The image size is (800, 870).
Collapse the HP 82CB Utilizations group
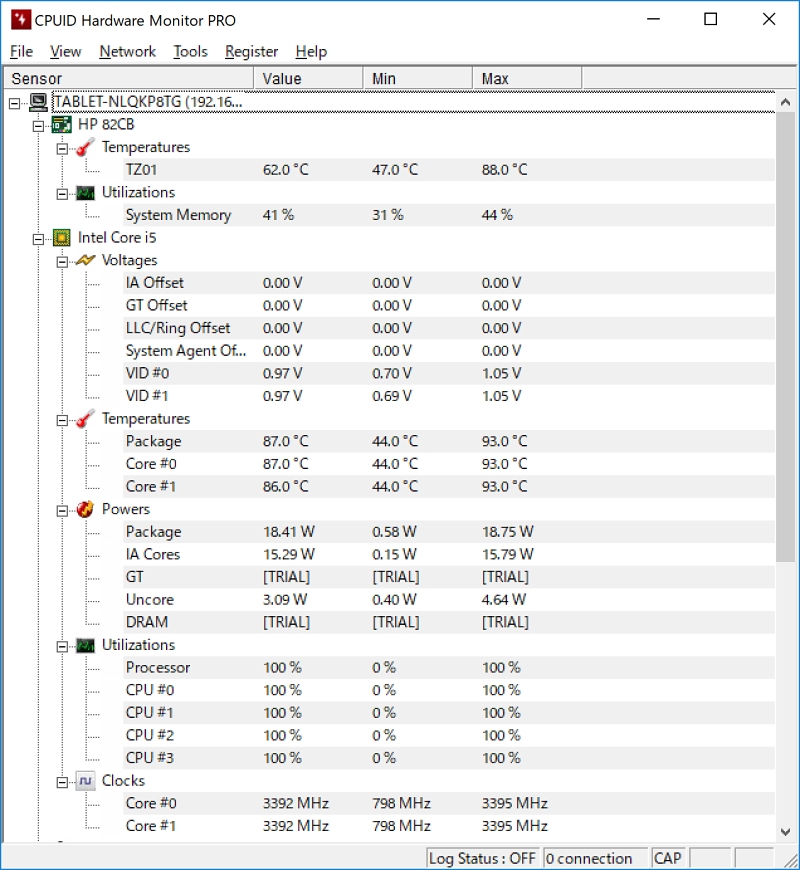62,194
